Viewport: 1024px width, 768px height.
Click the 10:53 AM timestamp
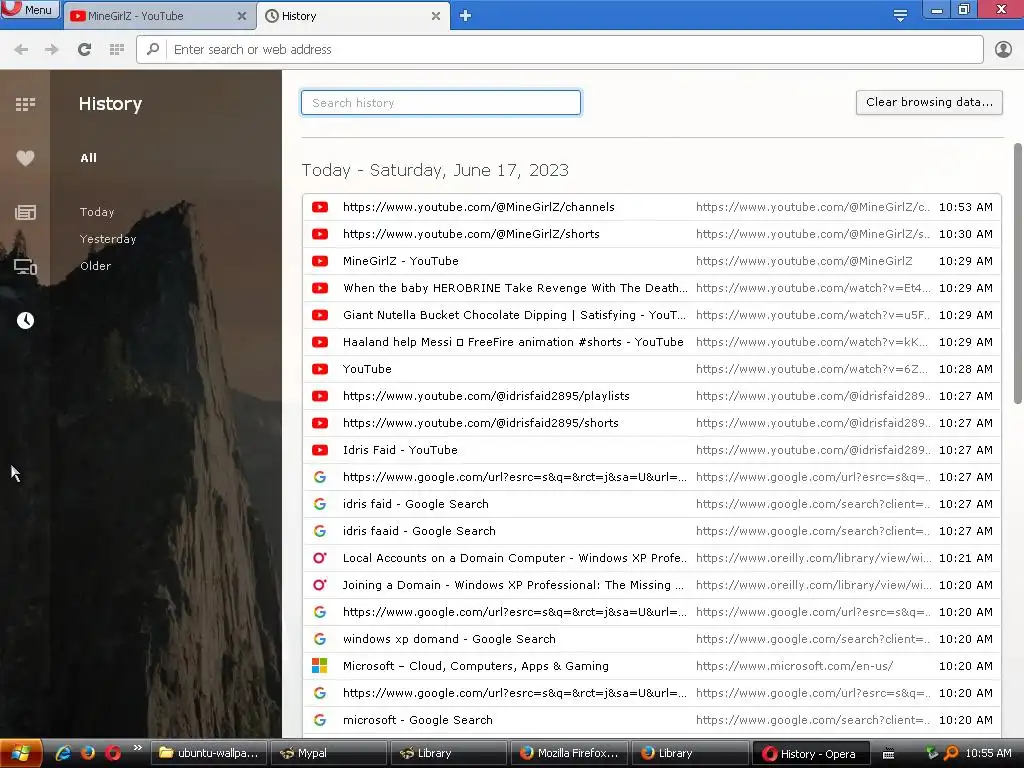click(965, 207)
